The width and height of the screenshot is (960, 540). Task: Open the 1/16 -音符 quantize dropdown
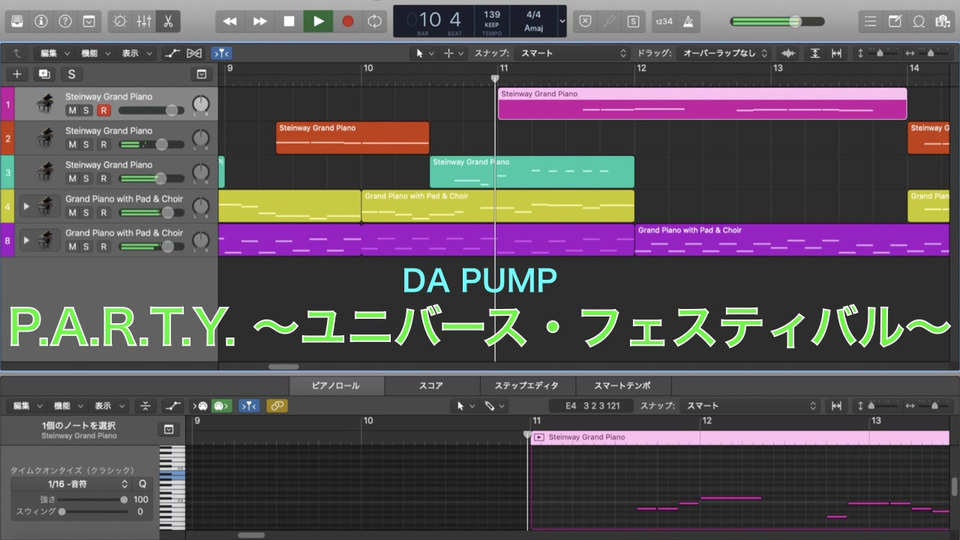click(71, 484)
